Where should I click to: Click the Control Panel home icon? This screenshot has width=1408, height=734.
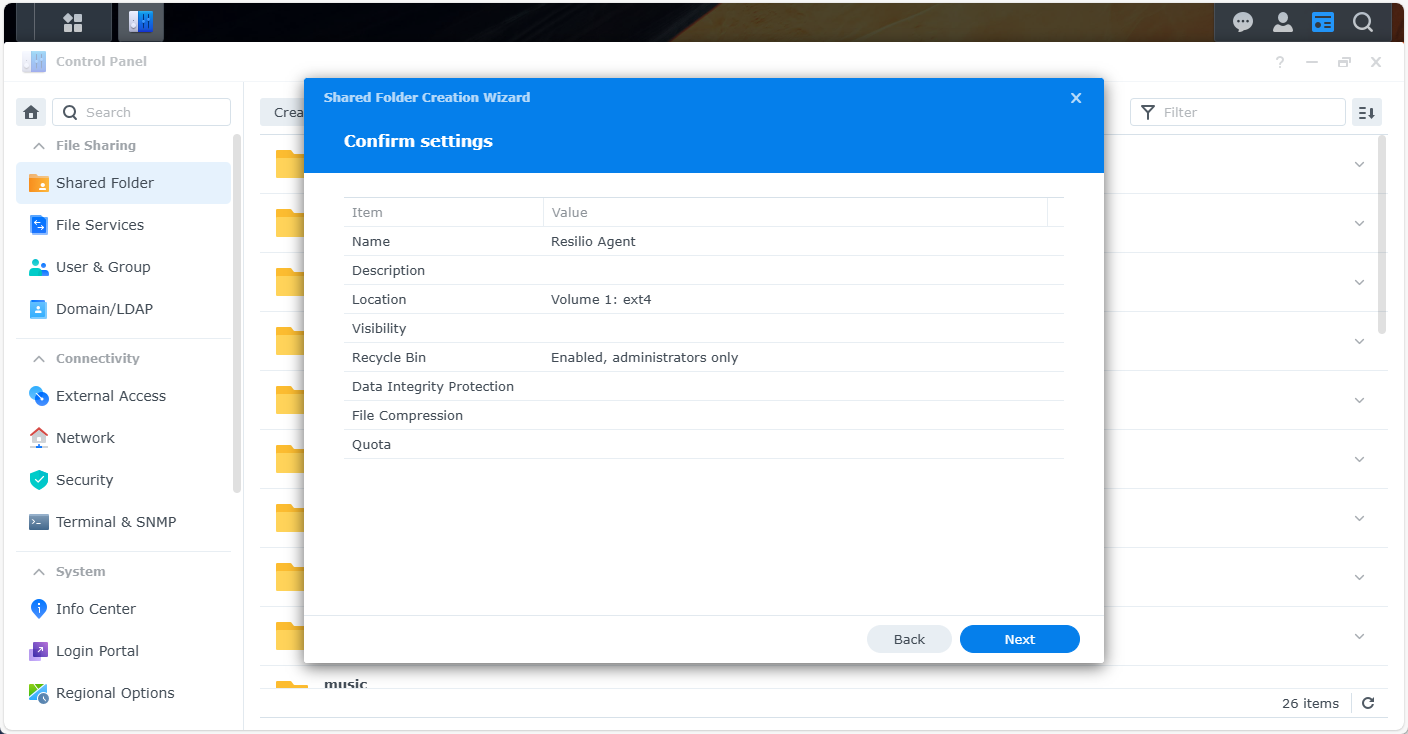coord(31,112)
